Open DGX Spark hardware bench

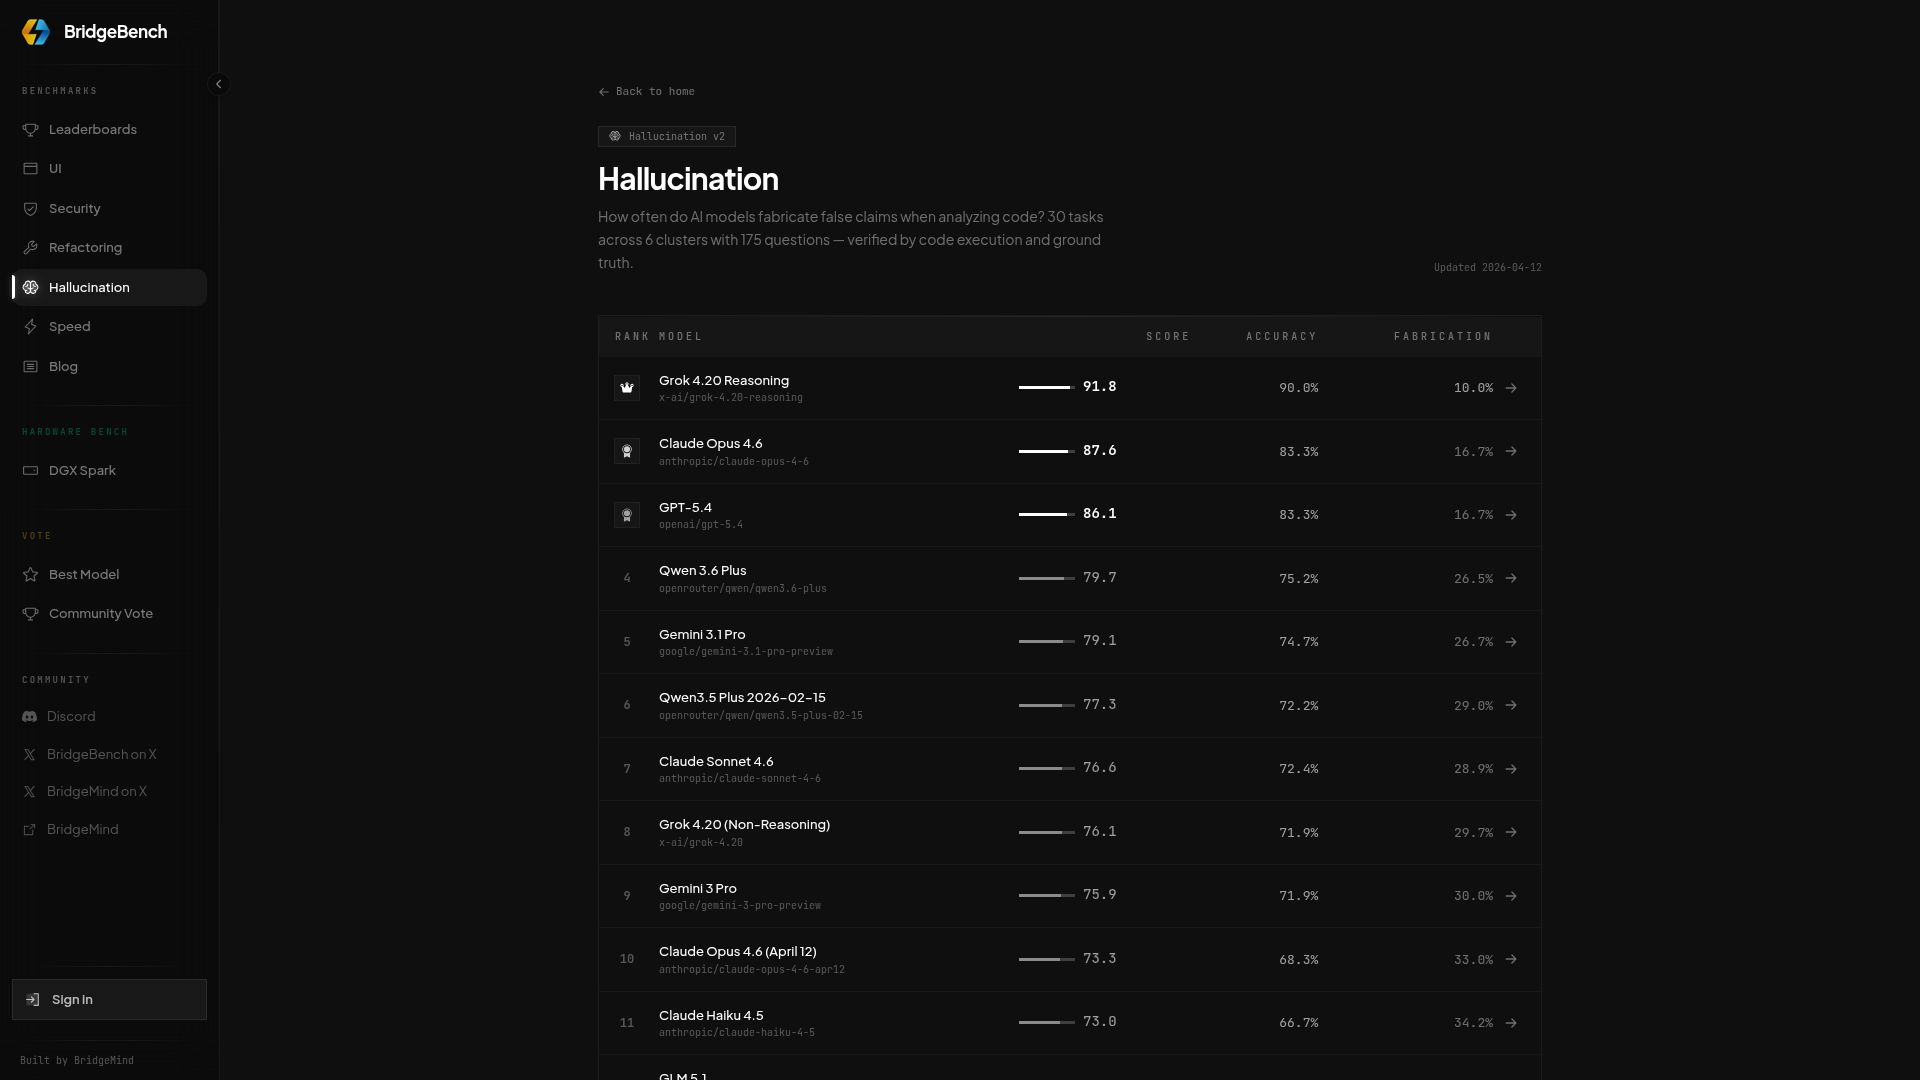click(x=109, y=471)
